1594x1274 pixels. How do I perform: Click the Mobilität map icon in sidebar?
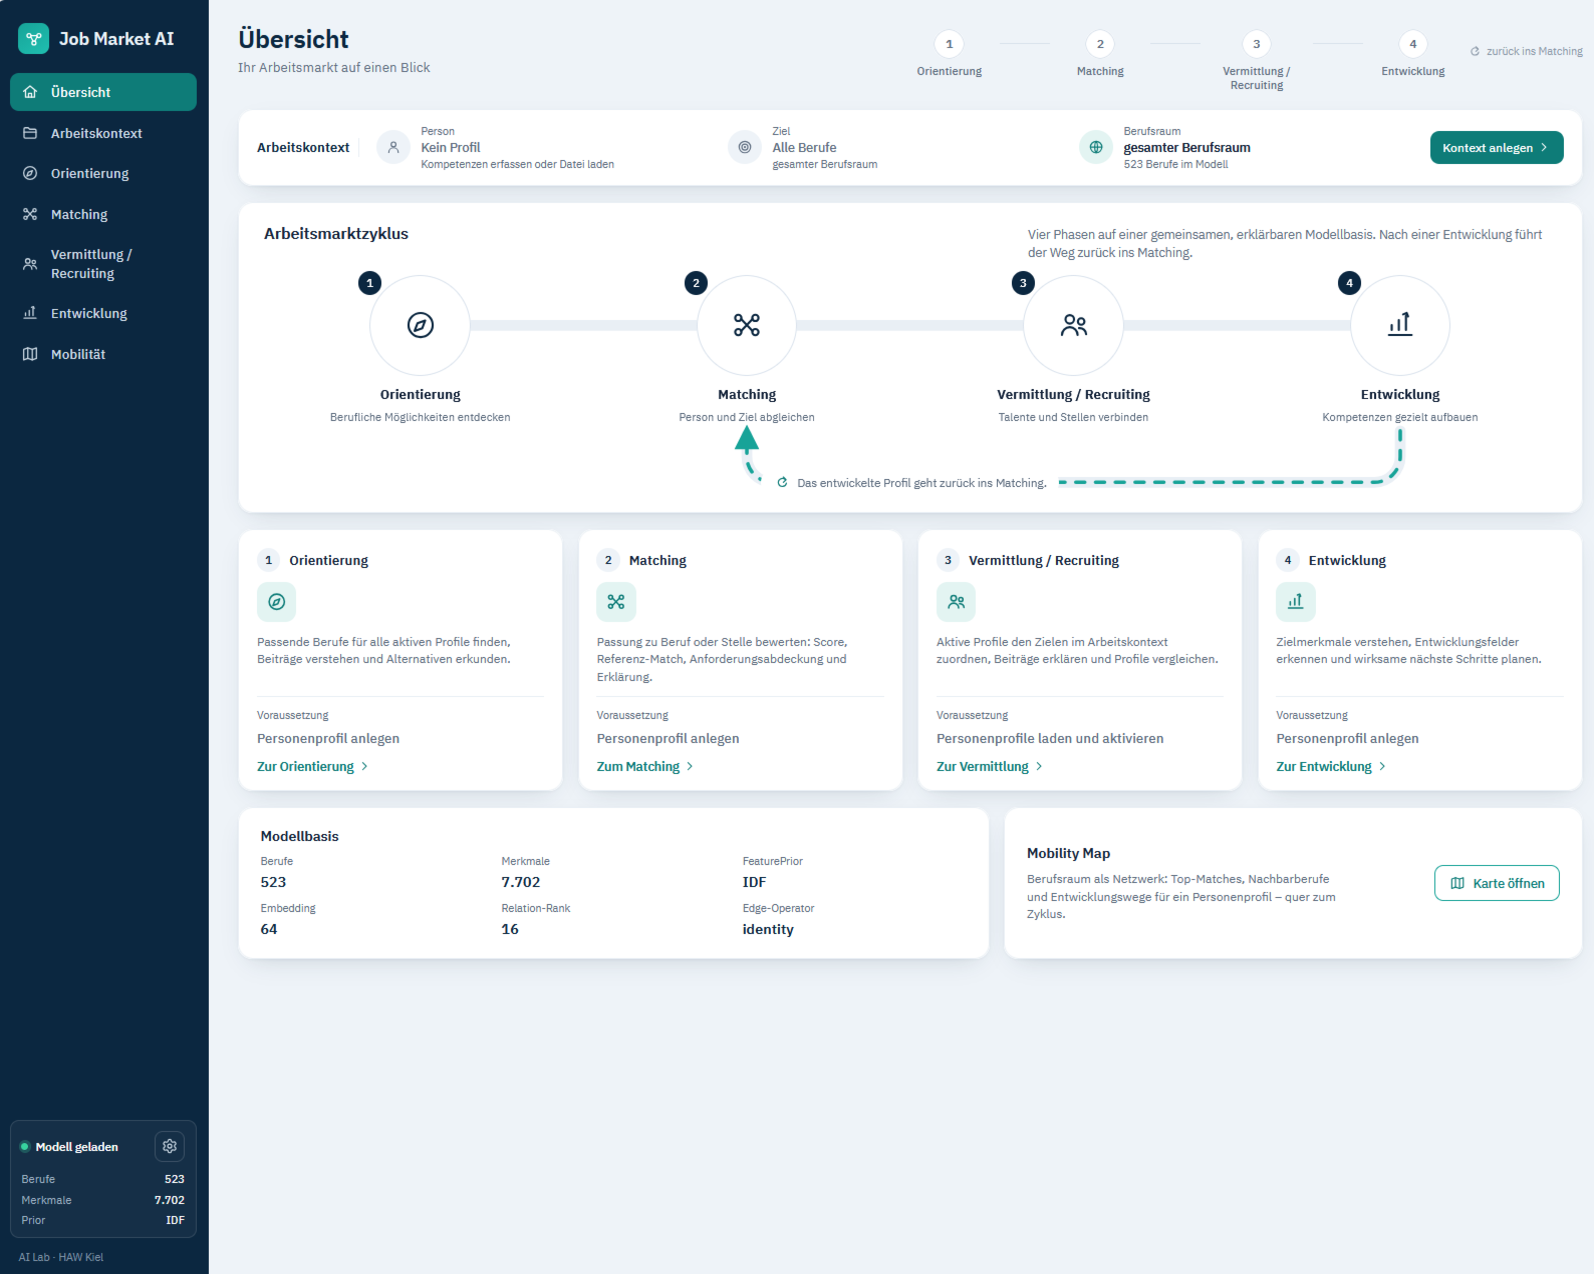coord(30,354)
